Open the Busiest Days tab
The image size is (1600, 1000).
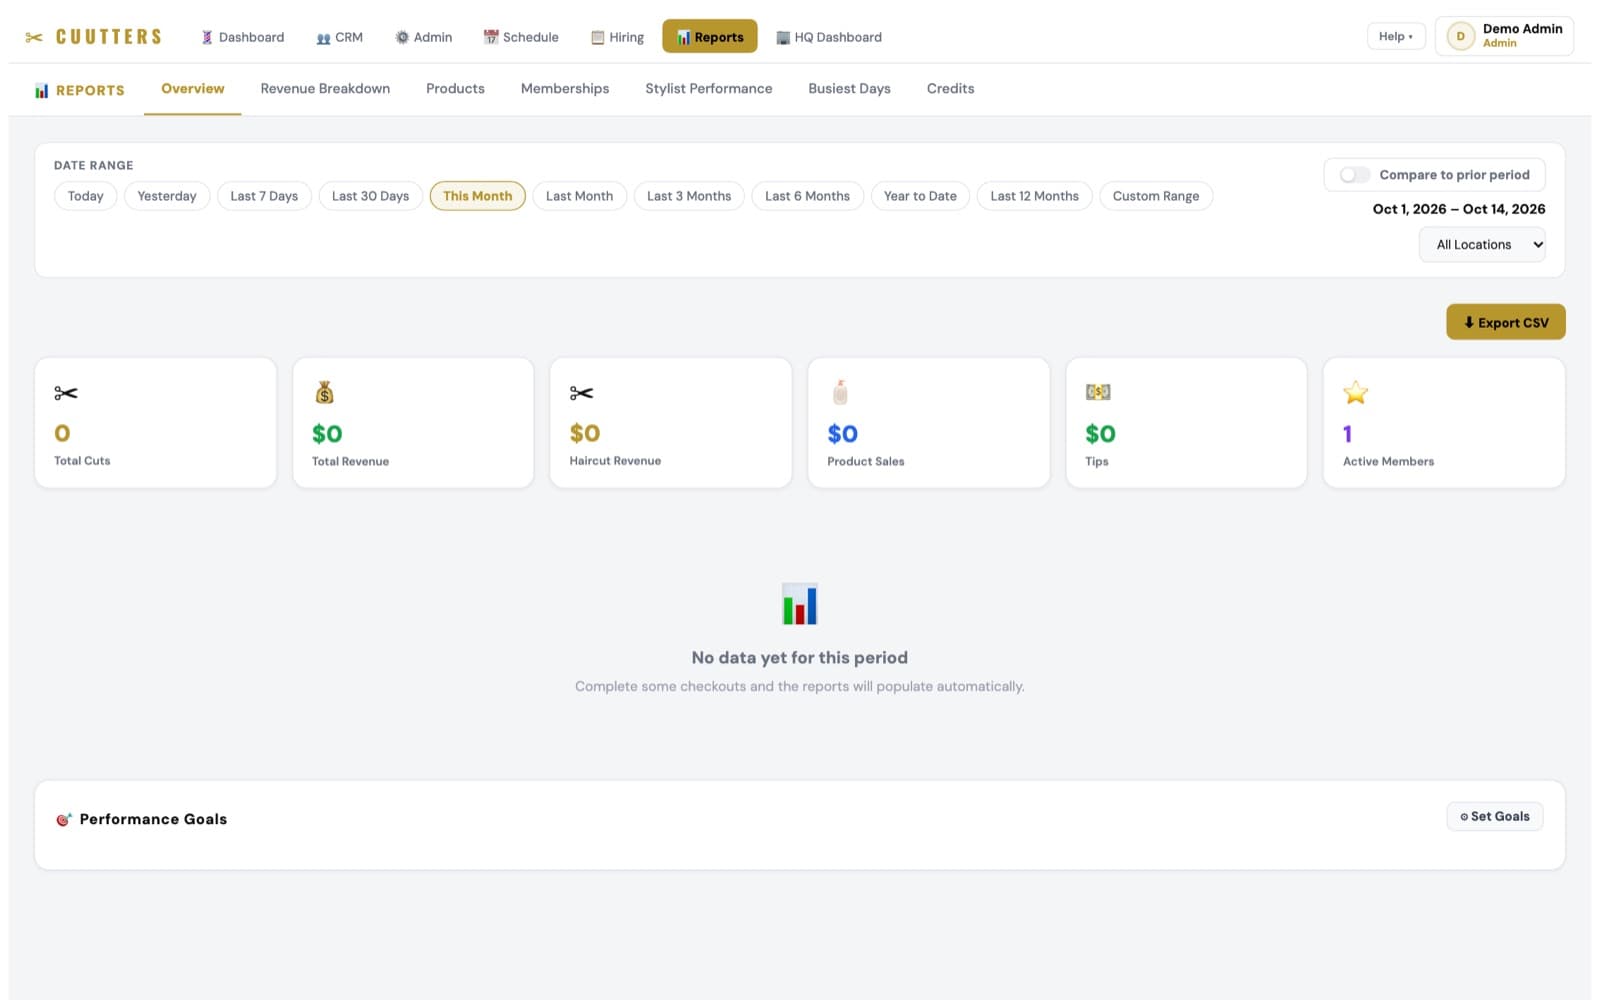pyautogui.click(x=849, y=89)
